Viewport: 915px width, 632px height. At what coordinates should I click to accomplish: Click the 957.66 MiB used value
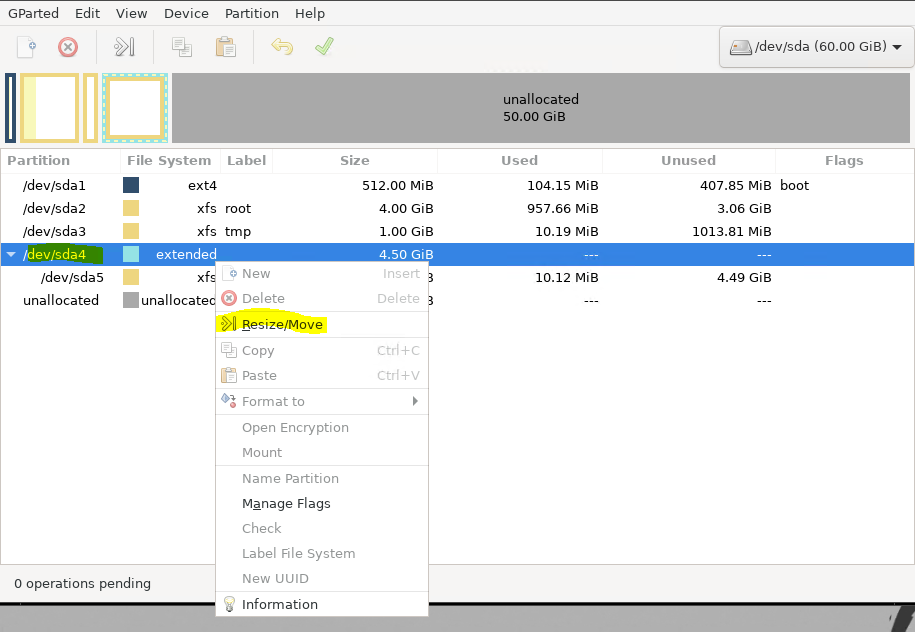click(x=563, y=208)
